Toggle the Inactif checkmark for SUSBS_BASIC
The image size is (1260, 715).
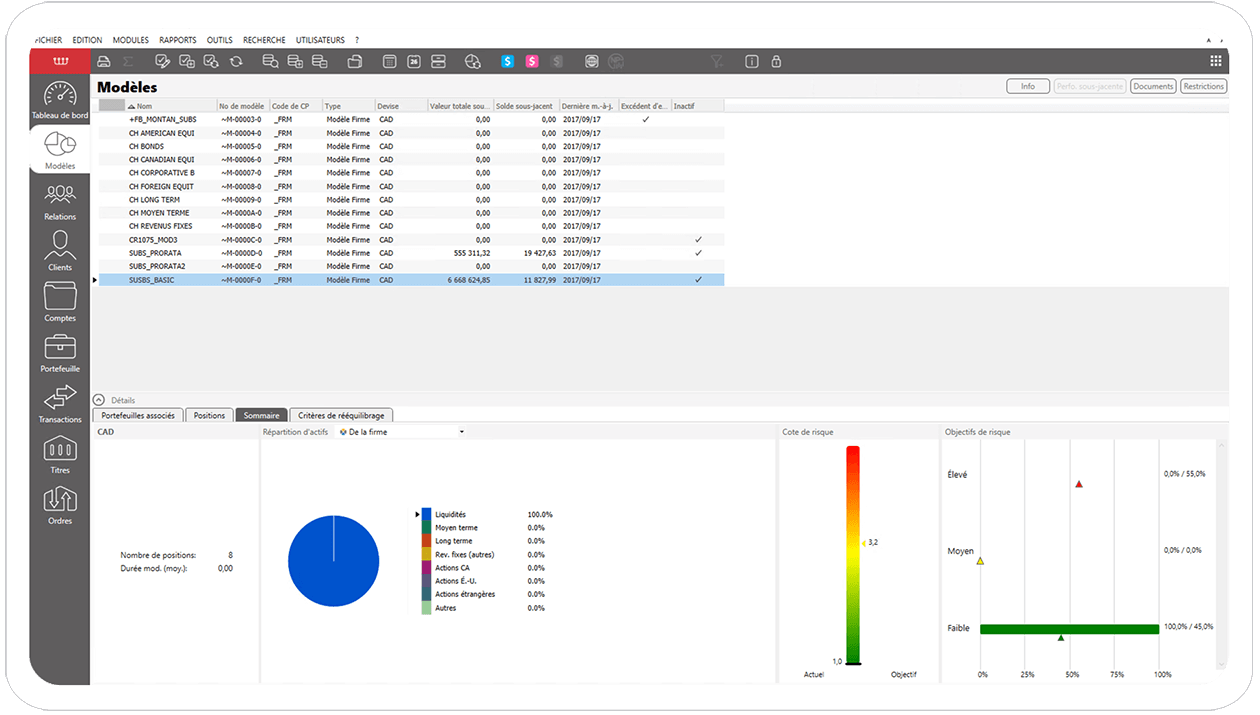tap(698, 280)
